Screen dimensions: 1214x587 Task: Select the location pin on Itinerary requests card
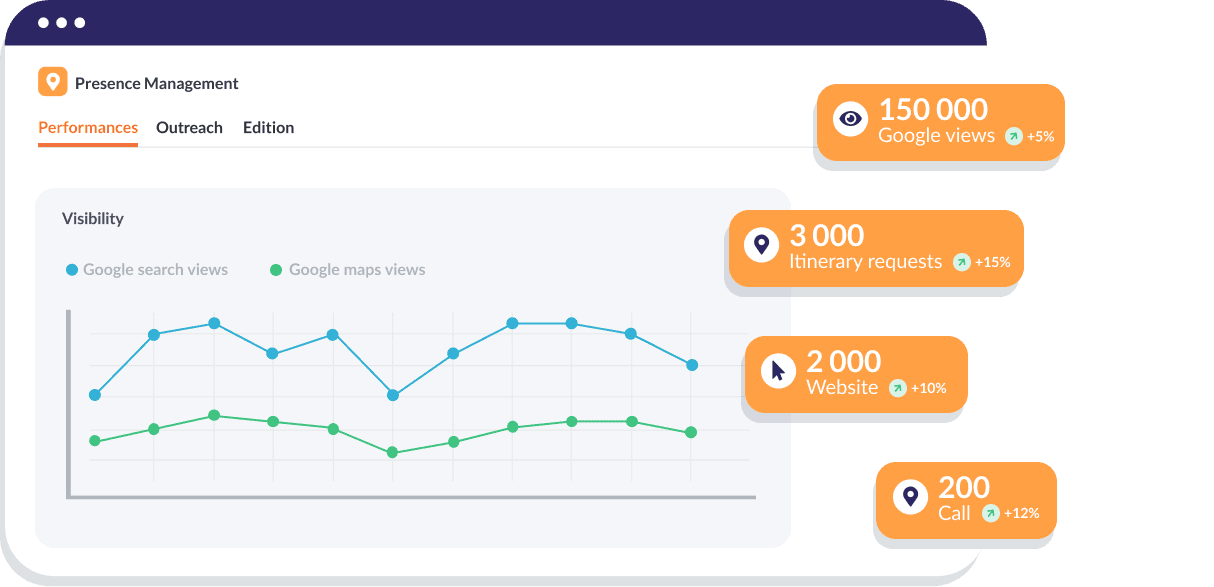click(762, 245)
